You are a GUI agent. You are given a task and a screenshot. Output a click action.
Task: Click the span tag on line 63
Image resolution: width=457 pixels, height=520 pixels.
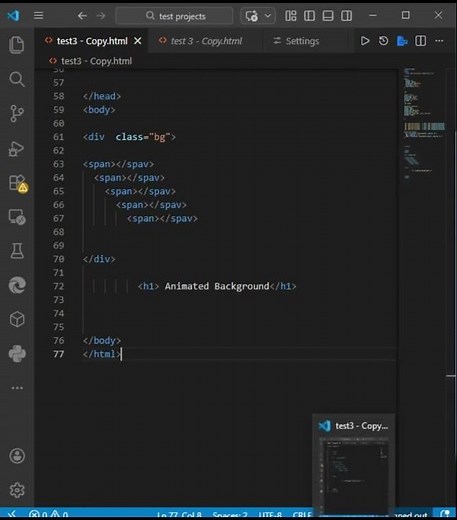(x=118, y=164)
